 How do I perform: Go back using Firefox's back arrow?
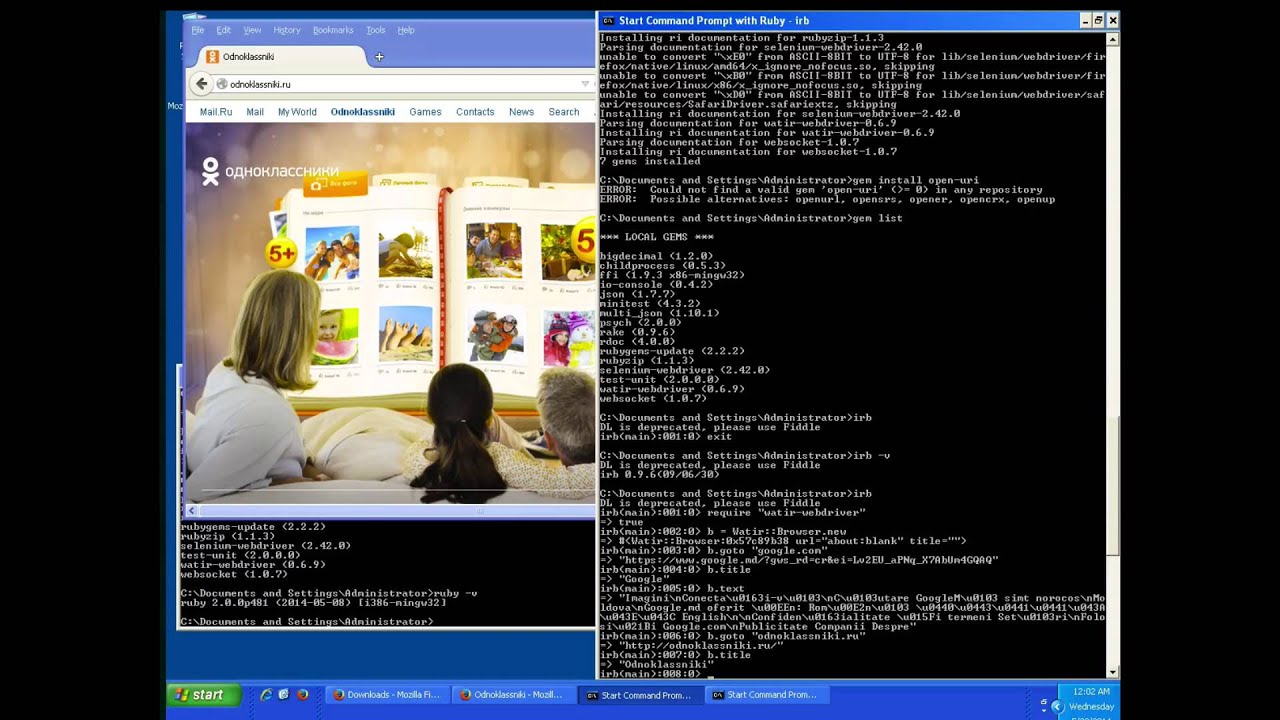(x=202, y=84)
